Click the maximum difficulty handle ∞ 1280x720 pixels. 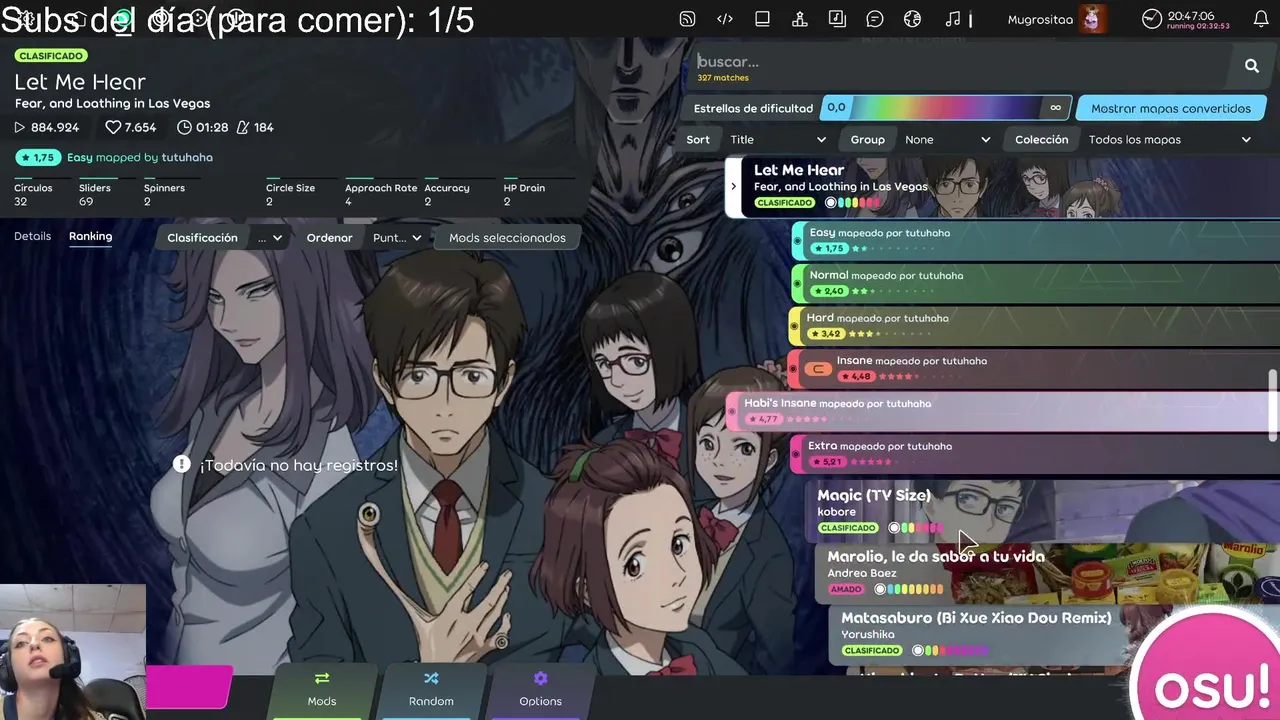point(1055,108)
